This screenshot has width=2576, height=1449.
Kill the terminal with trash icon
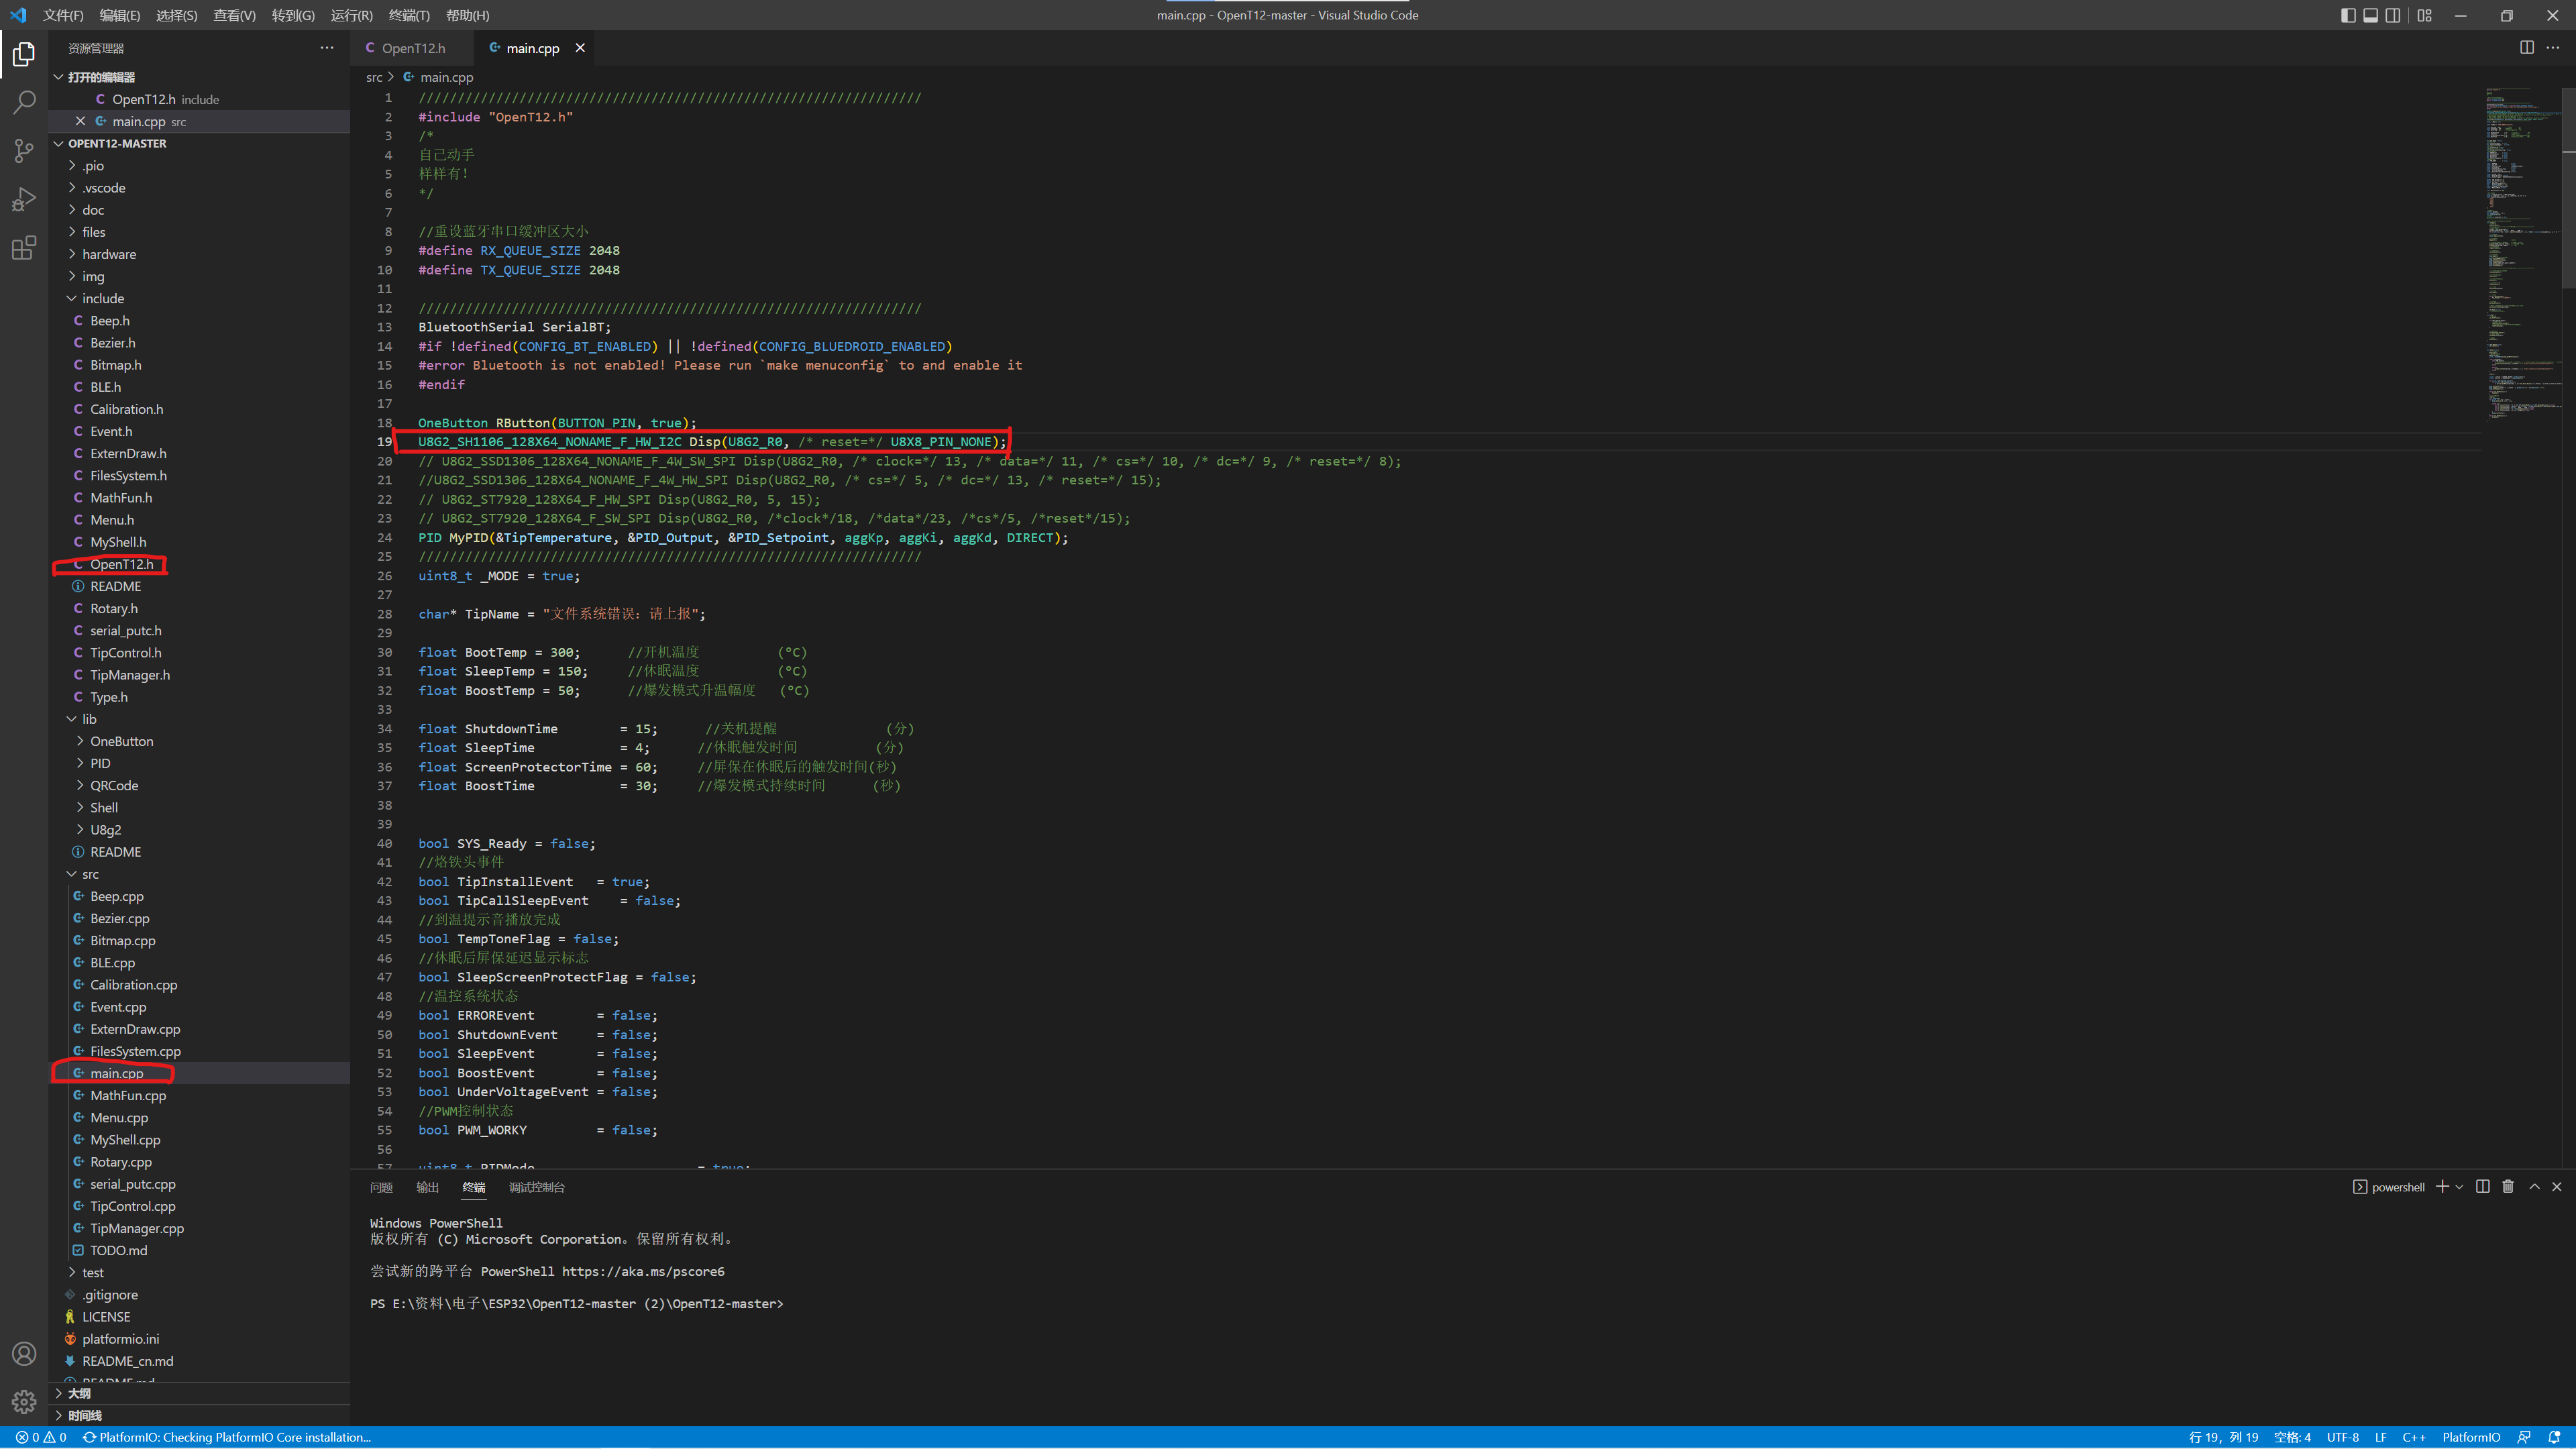[2508, 1186]
